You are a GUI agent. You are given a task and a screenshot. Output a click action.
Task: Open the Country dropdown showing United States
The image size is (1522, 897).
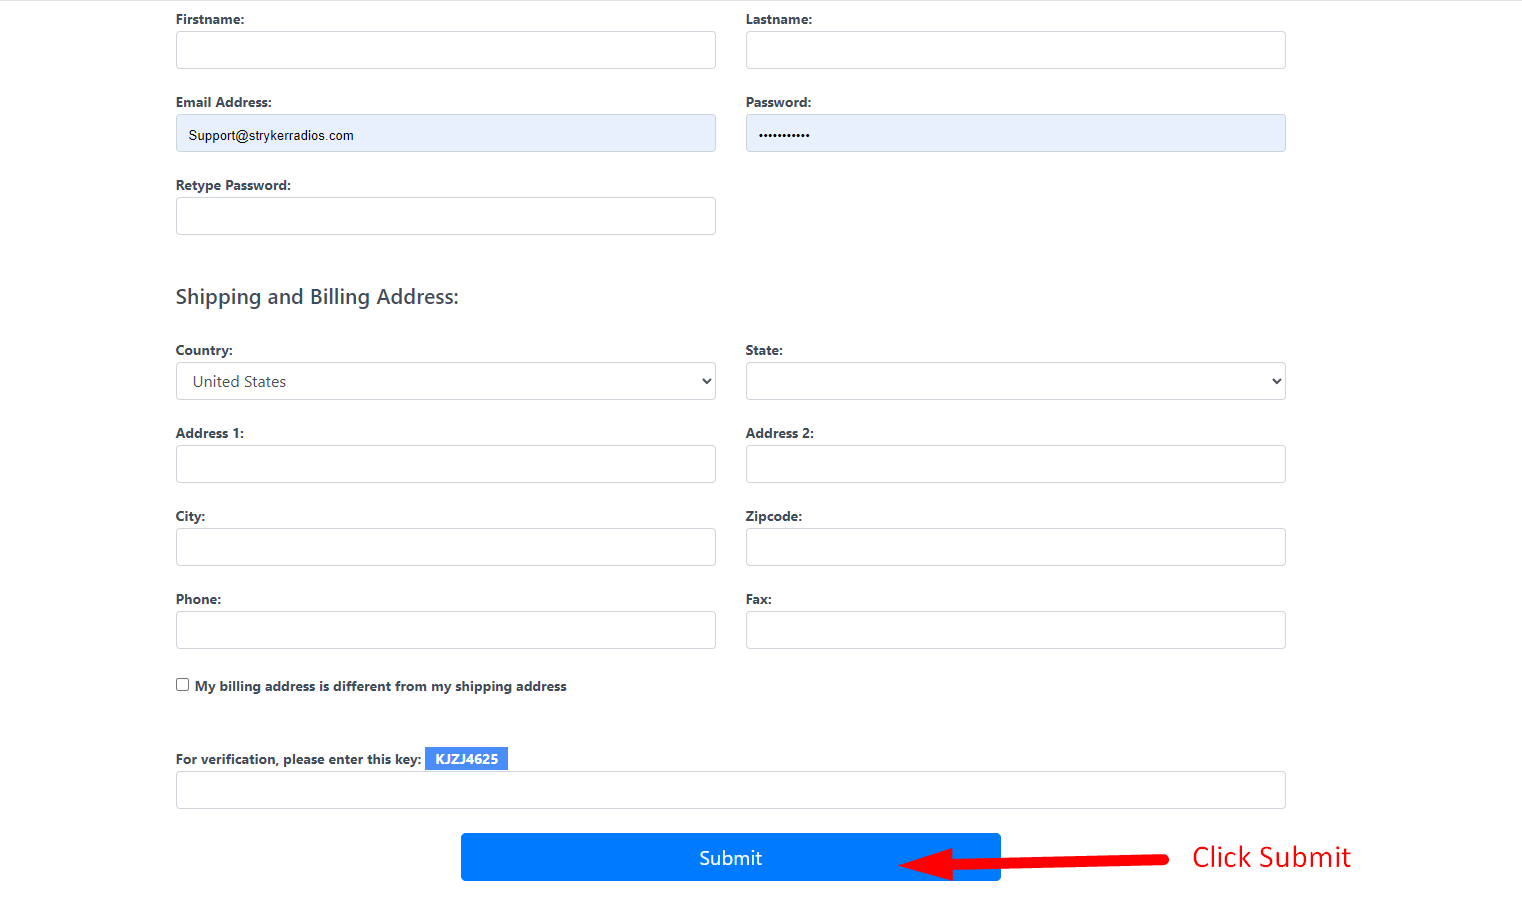[445, 381]
